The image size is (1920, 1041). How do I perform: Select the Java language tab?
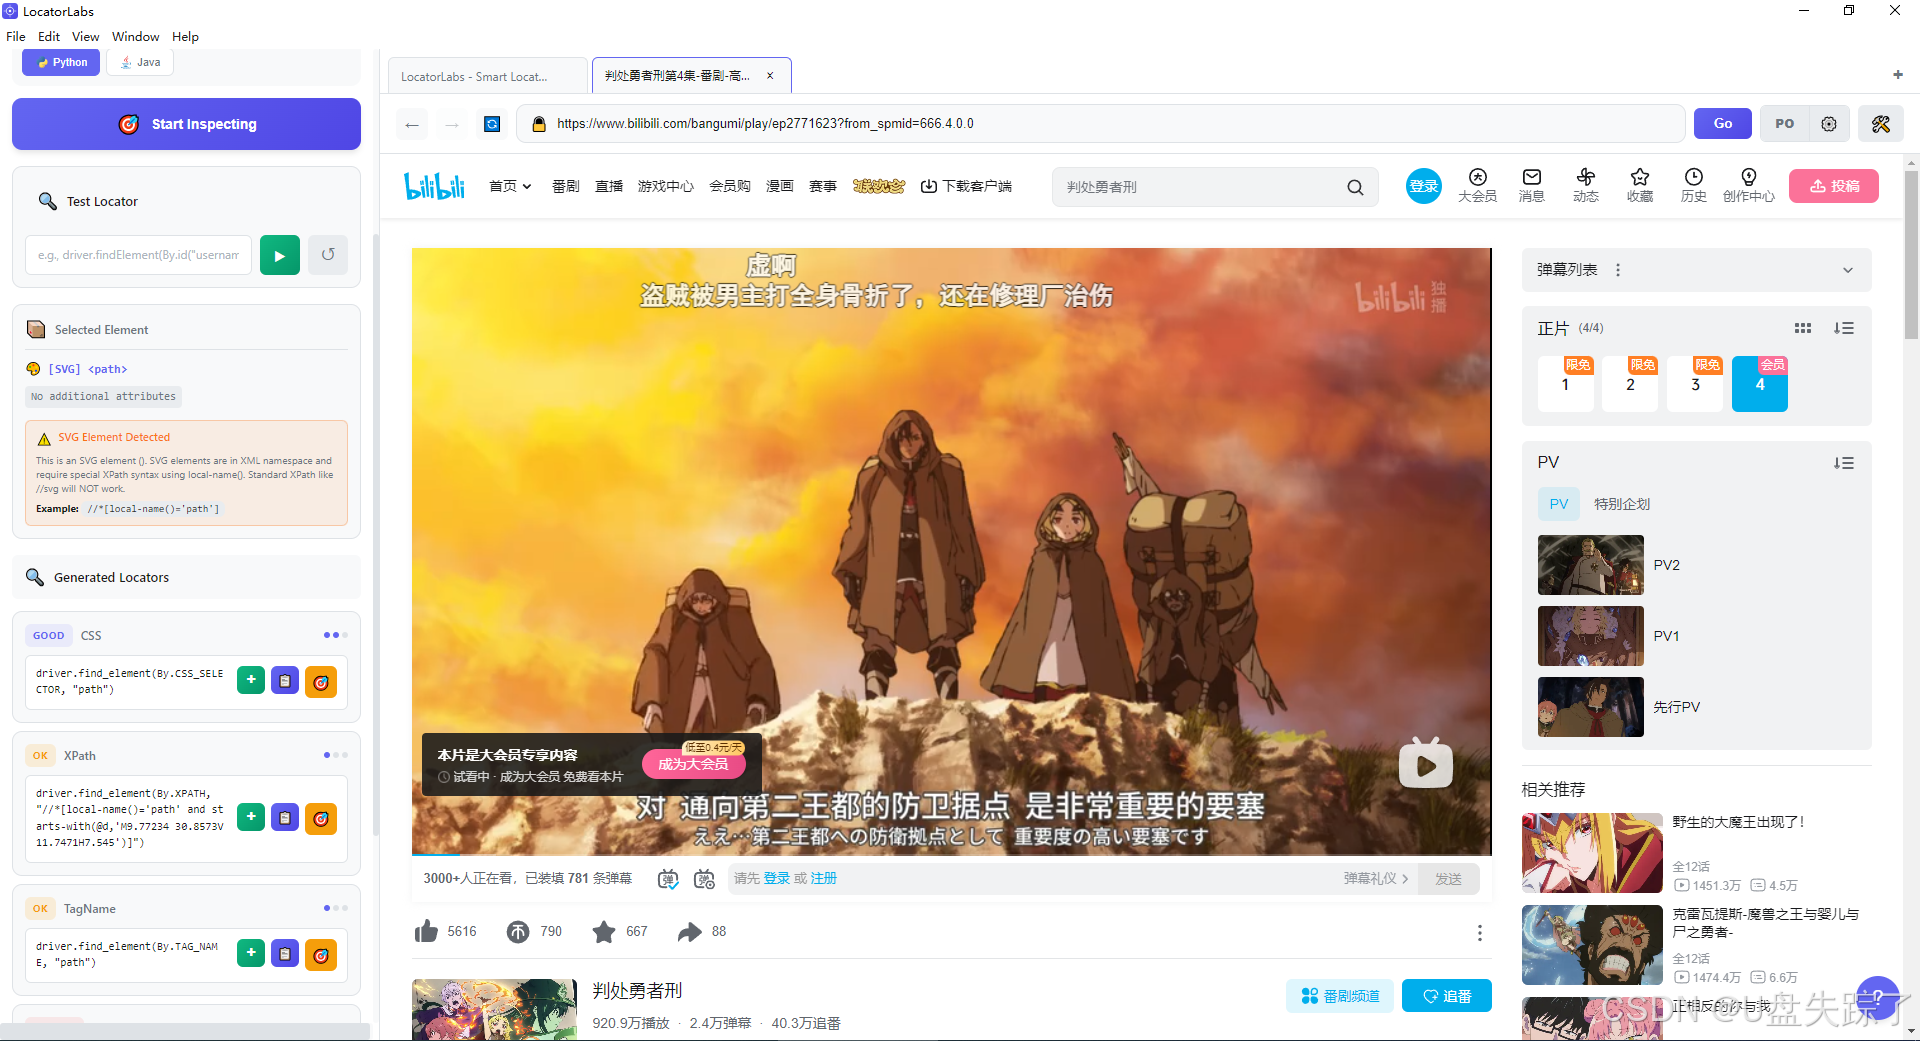coord(140,62)
